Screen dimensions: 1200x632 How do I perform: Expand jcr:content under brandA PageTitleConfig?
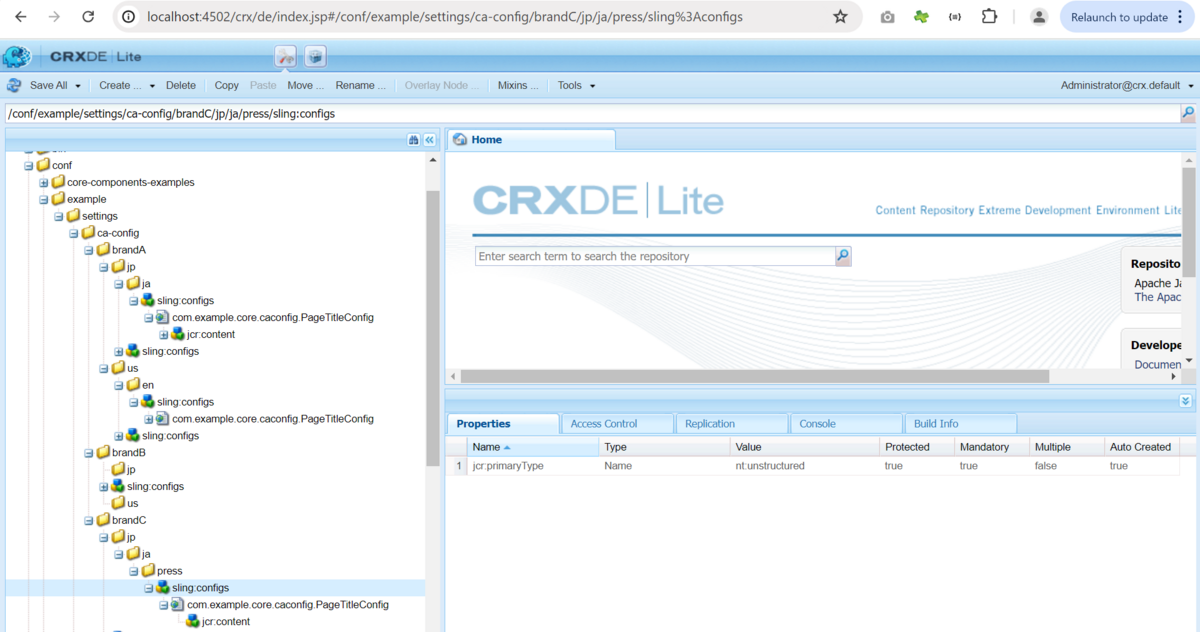(164, 335)
